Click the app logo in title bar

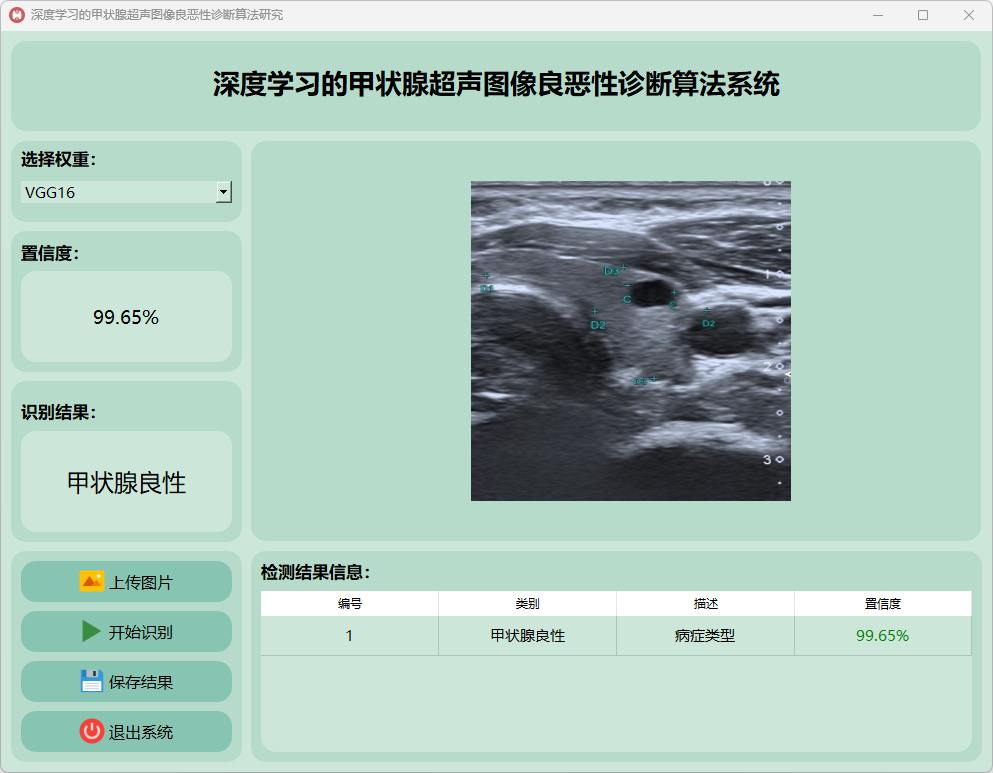click(x=16, y=15)
